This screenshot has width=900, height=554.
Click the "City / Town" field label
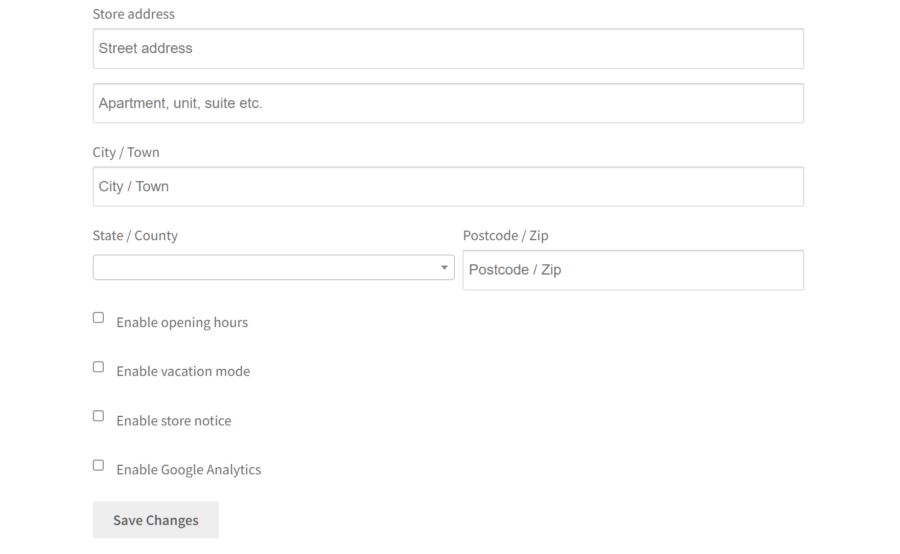pyautogui.click(x=126, y=153)
